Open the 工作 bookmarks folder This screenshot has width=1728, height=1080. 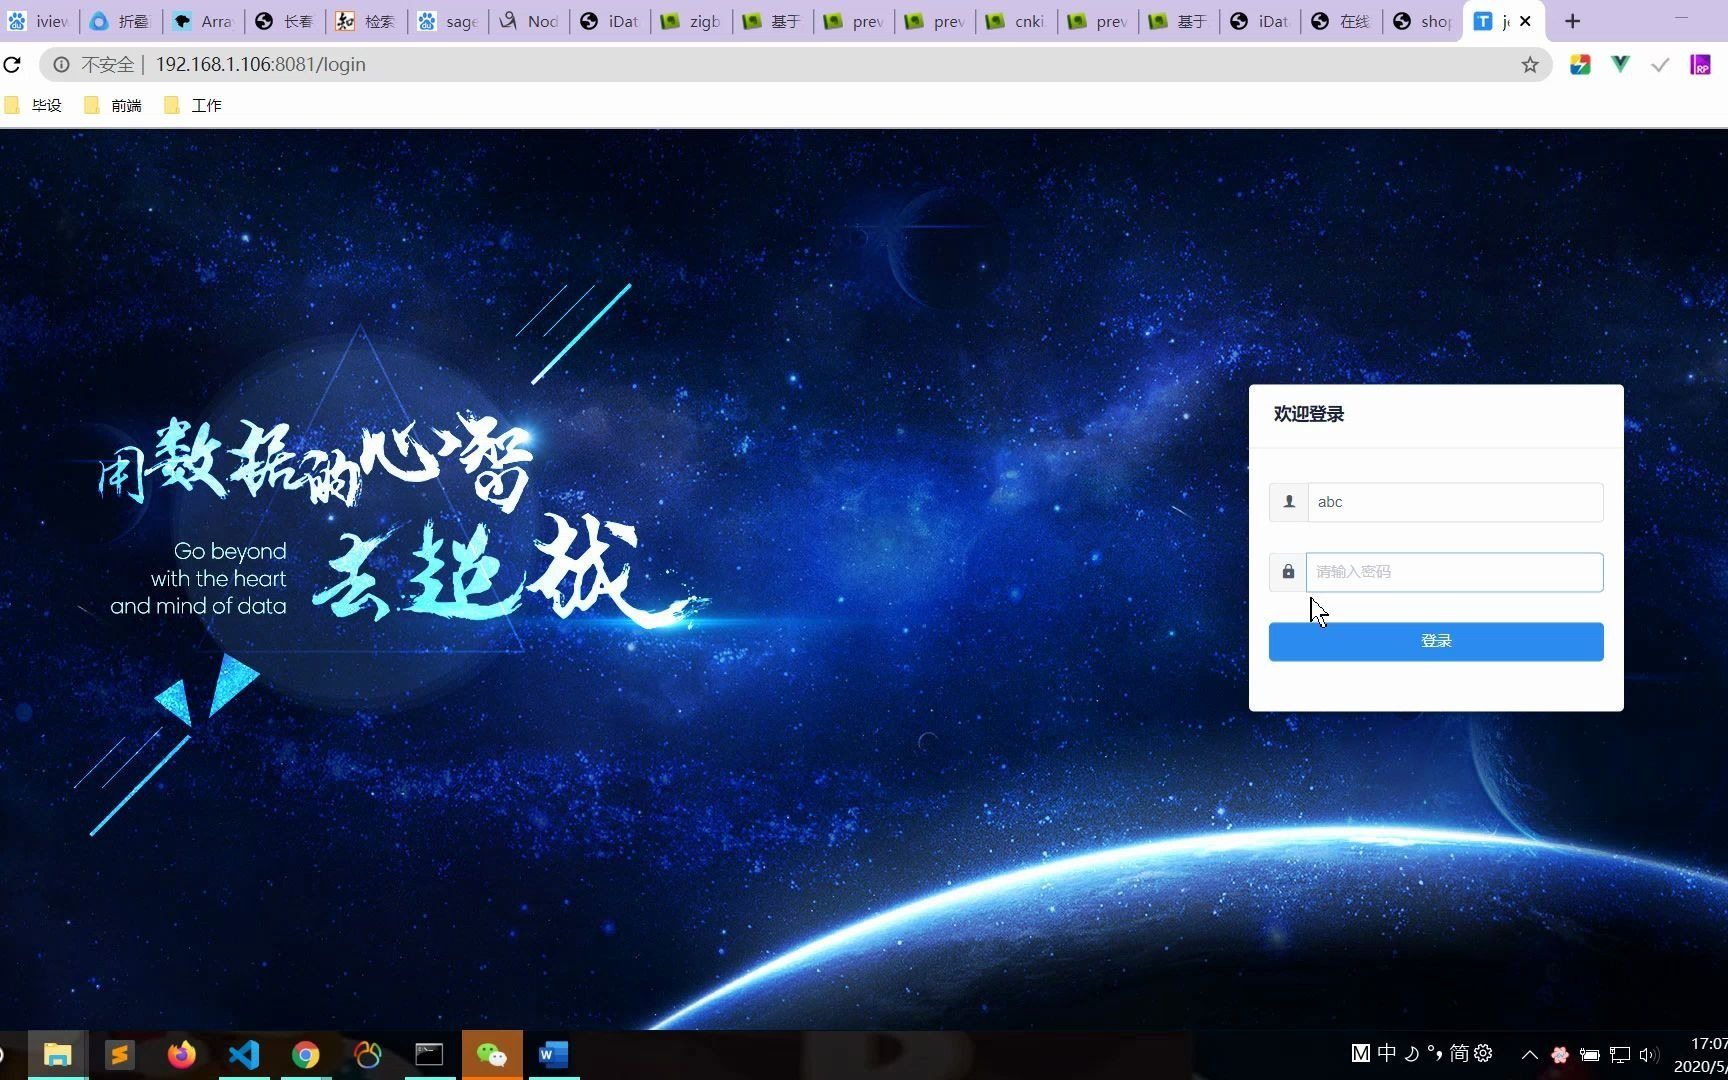193,105
